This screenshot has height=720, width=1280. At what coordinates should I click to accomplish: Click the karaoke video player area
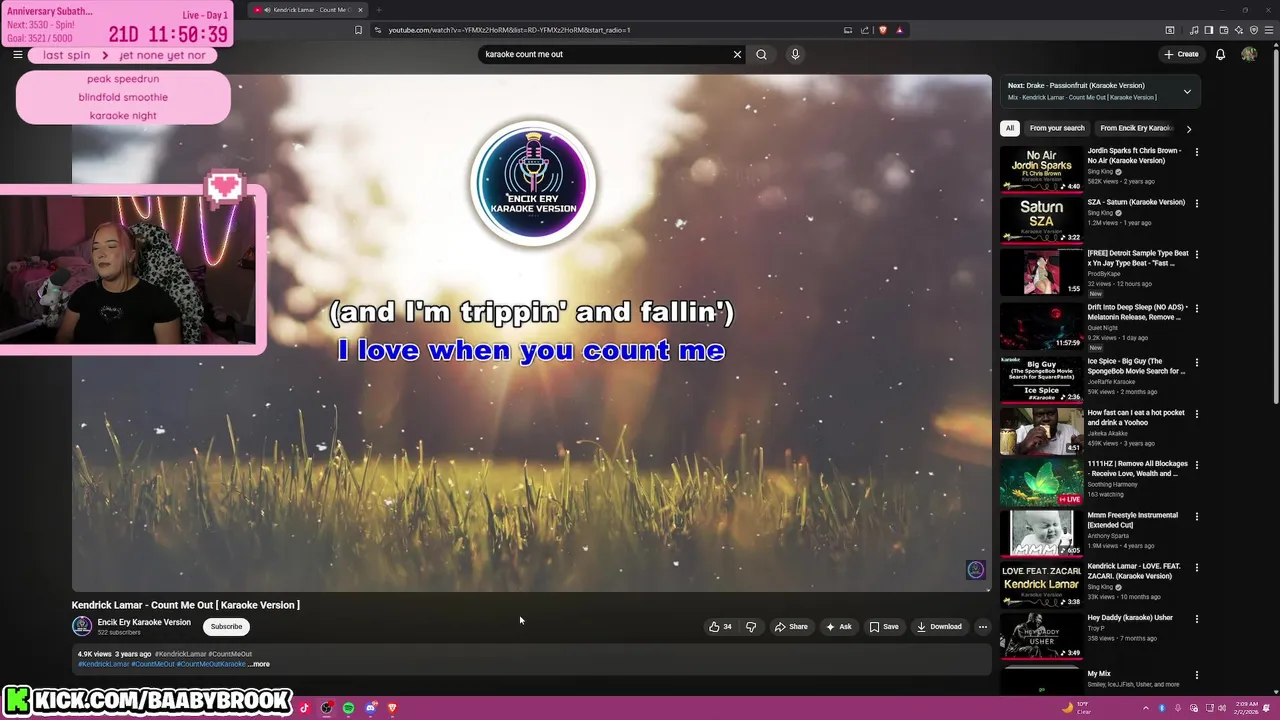(x=531, y=333)
